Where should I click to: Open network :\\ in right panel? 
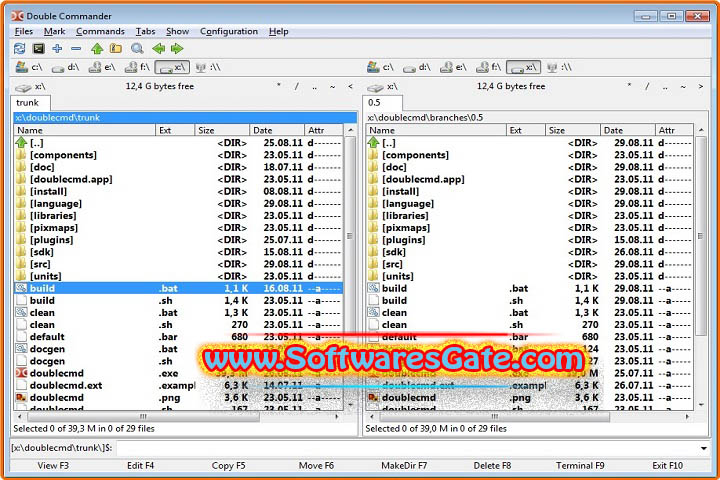pos(559,68)
